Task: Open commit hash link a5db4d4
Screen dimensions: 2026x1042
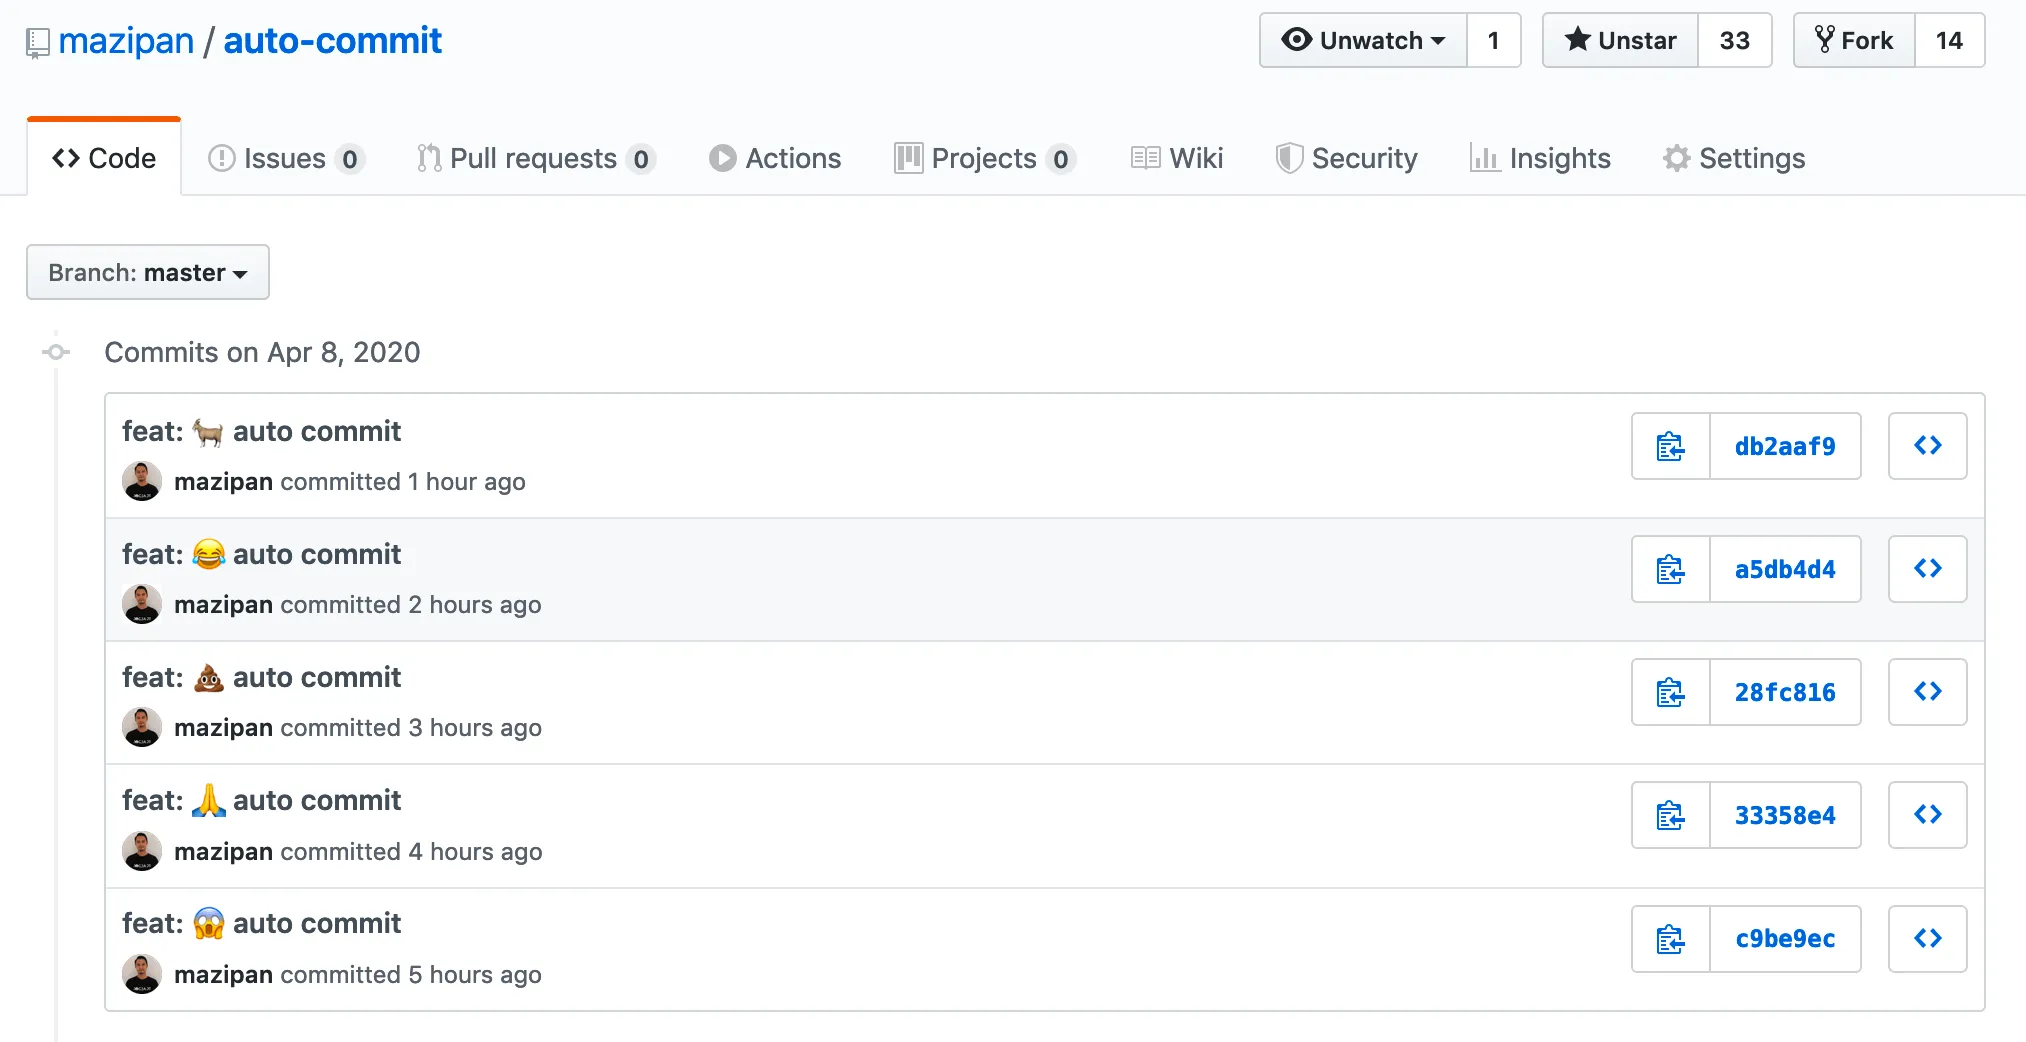Action: [x=1785, y=569]
